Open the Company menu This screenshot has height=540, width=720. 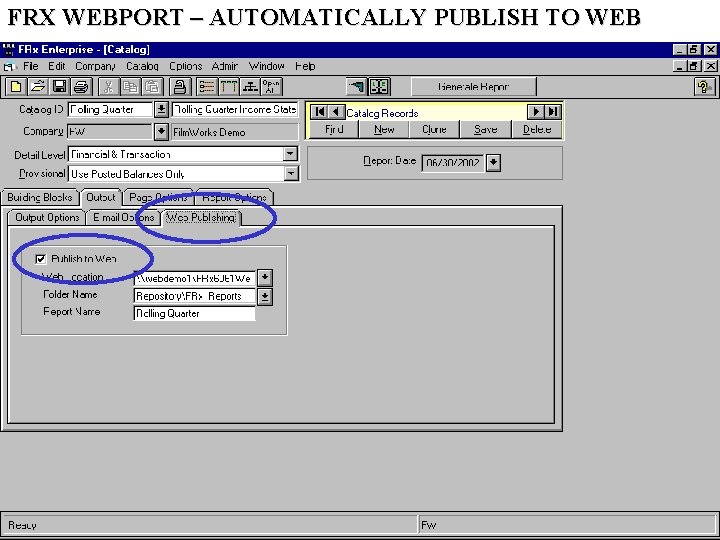(96, 66)
